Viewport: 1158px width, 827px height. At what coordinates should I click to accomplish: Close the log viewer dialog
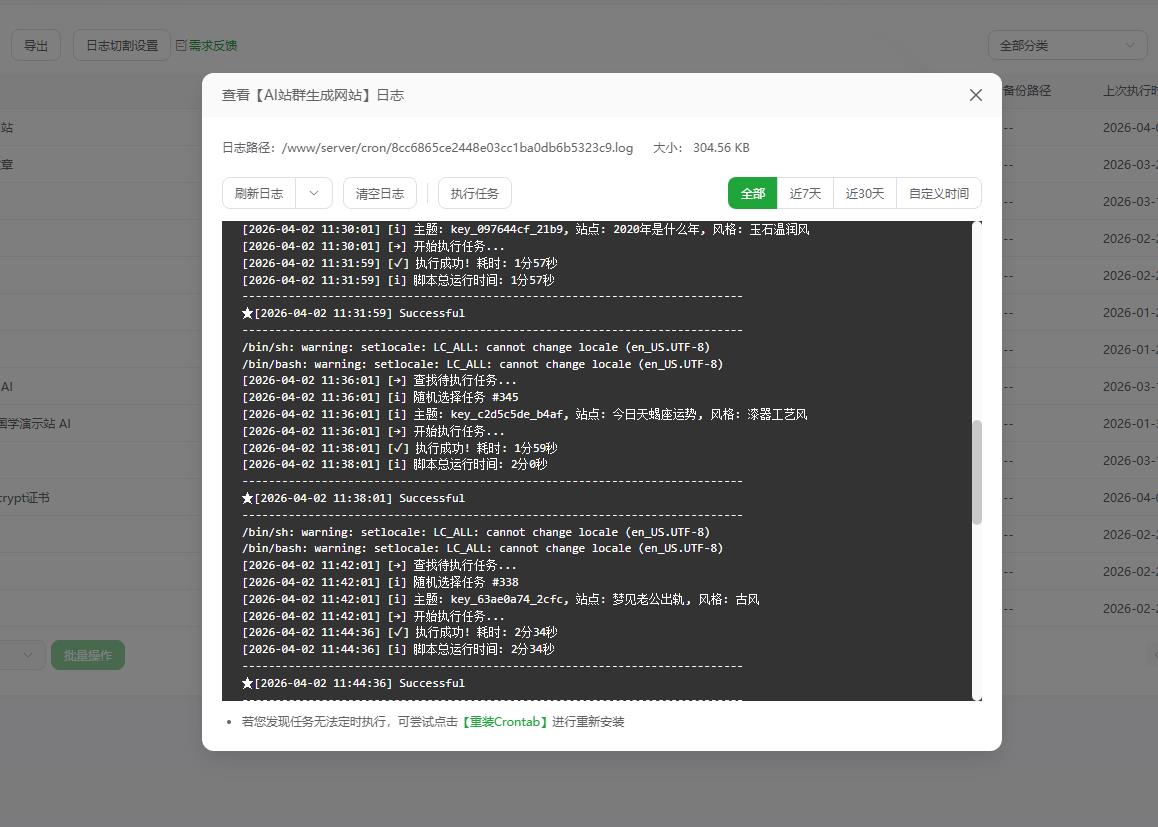pyautogui.click(x=975, y=95)
